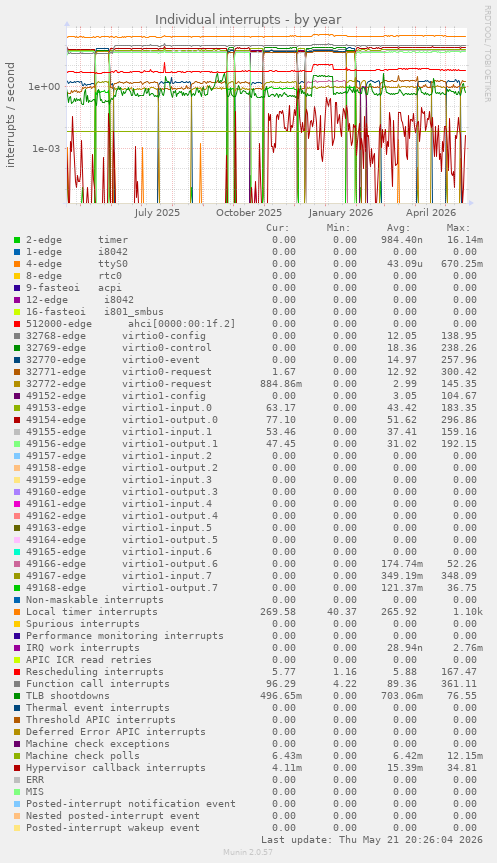This screenshot has width=497, height=863.
Task: Click the red ahci 512000-edge legend swatch
Action: click(x=17, y=324)
